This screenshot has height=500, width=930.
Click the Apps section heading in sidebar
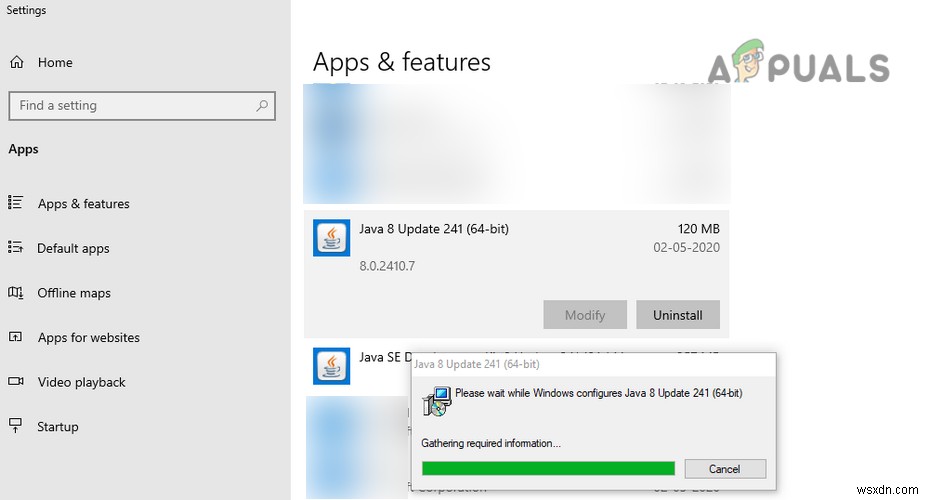point(23,149)
